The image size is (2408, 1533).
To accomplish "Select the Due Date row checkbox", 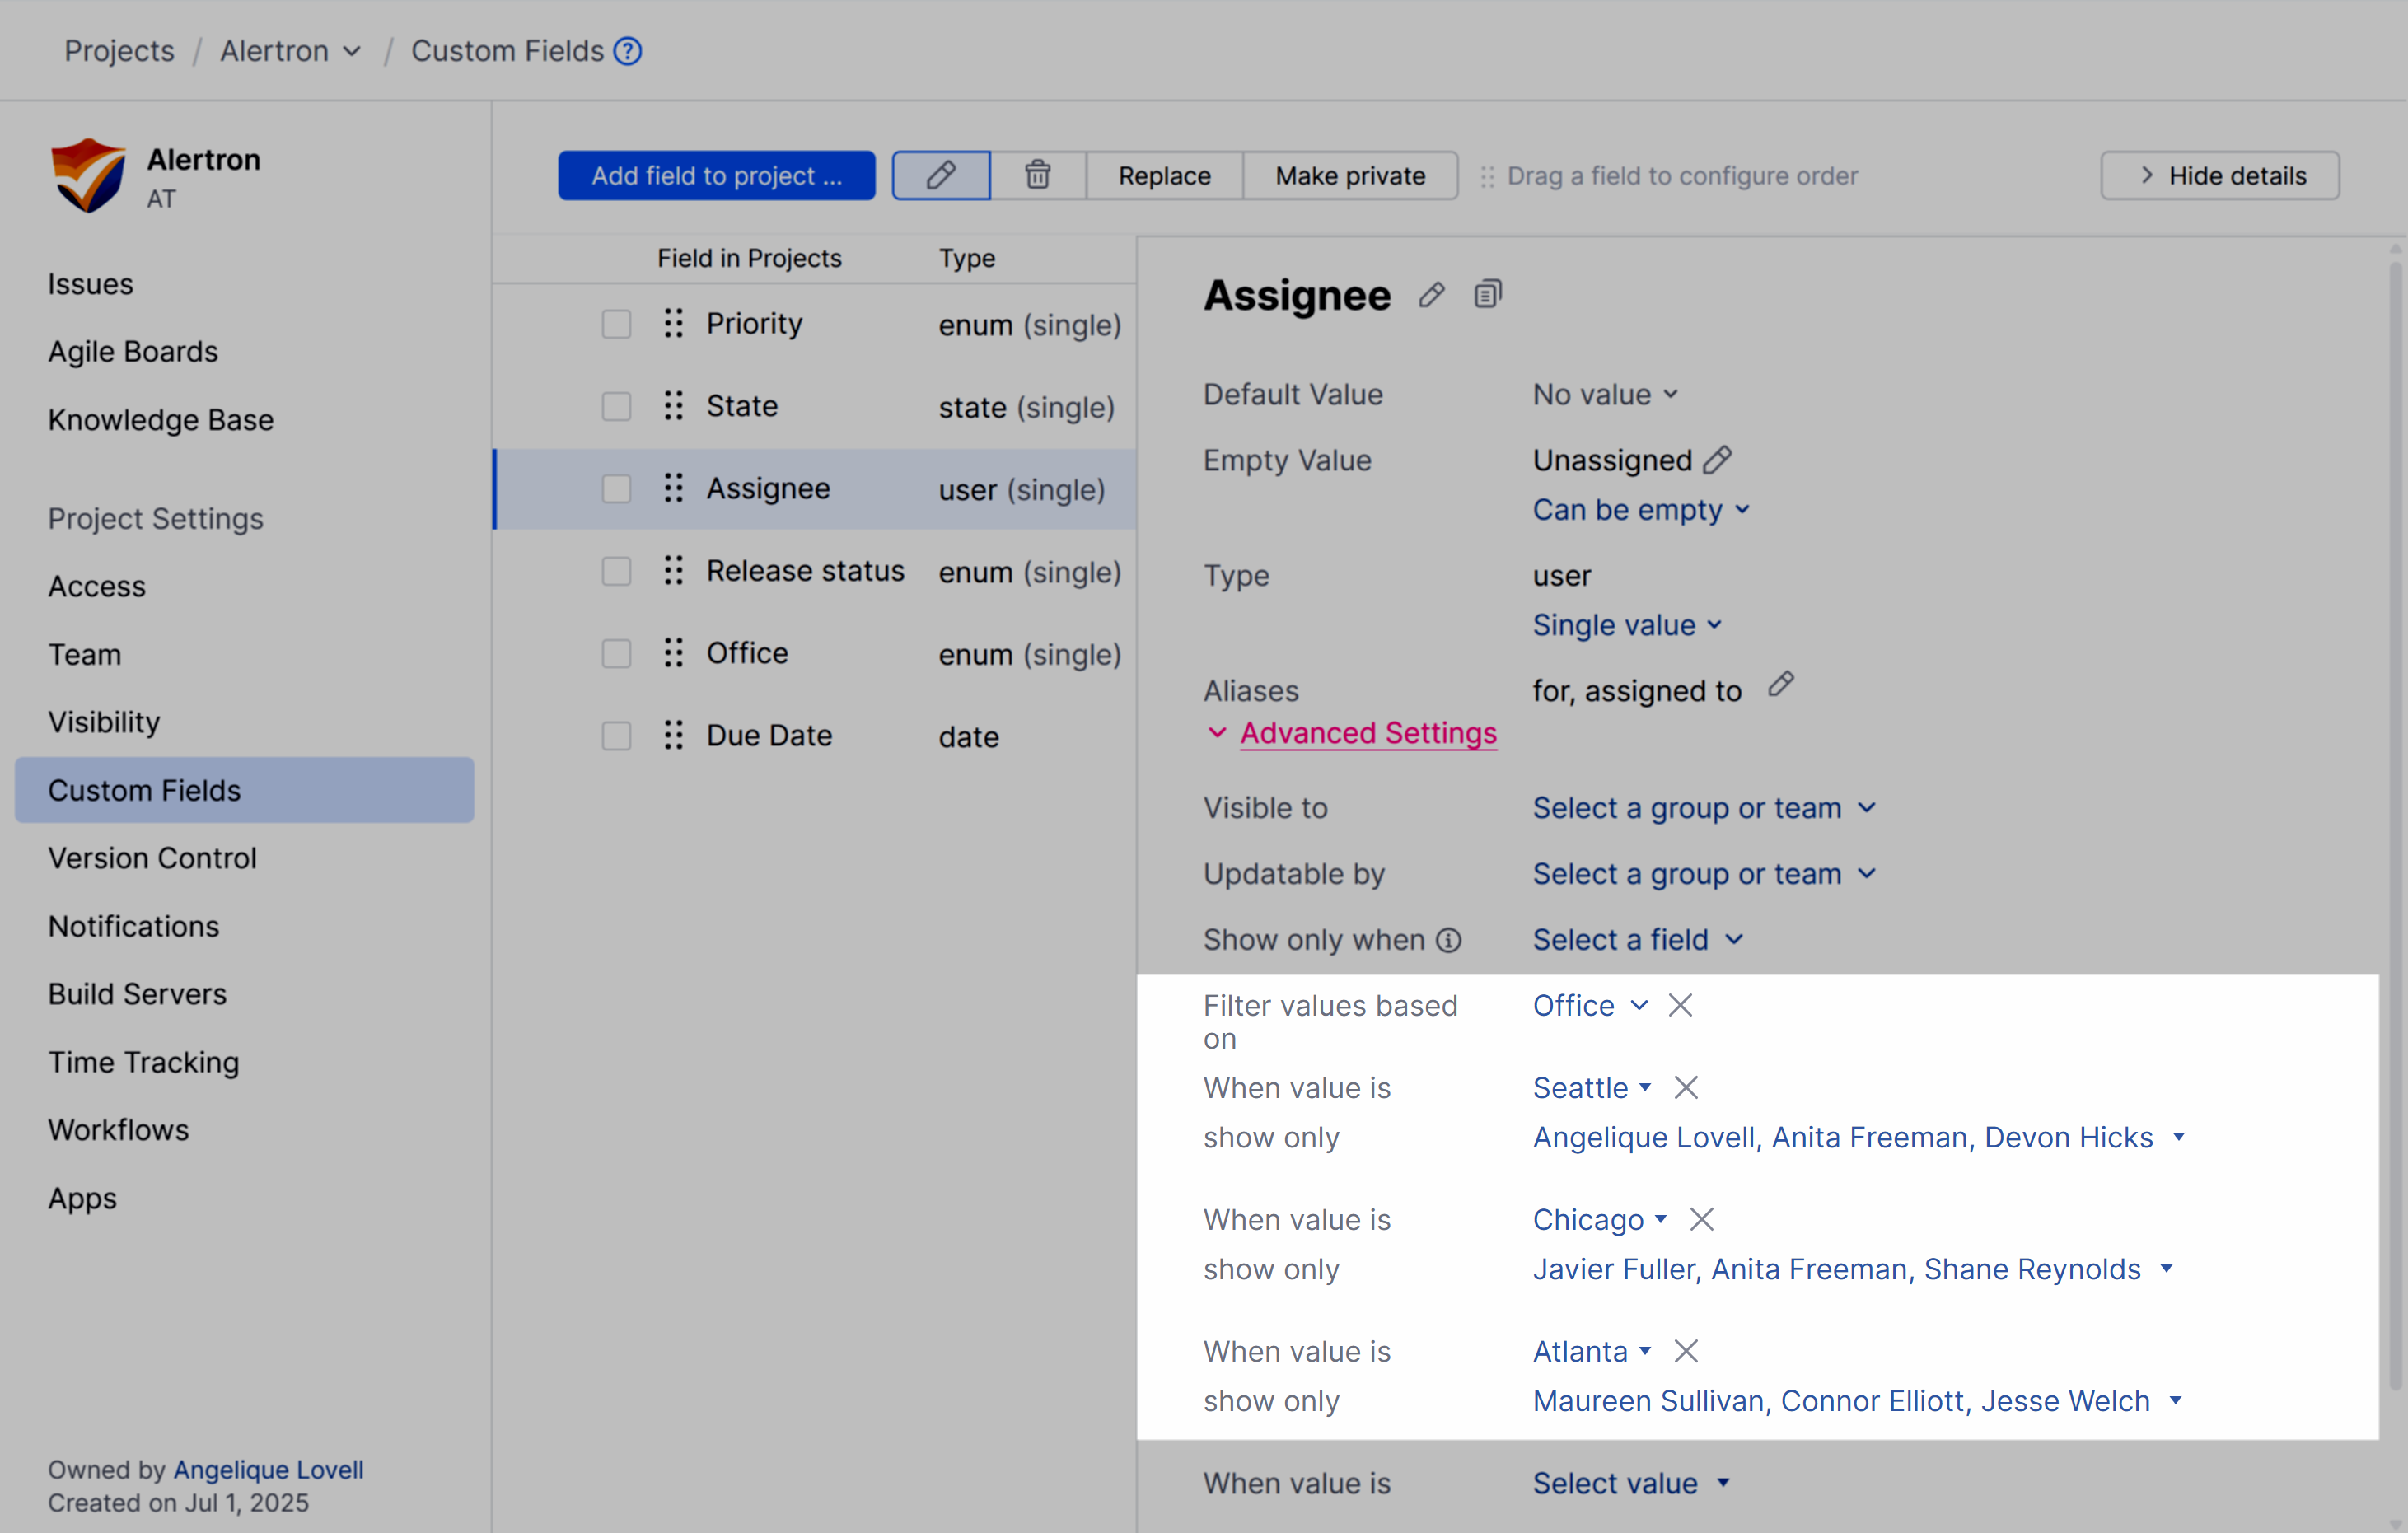I will tap(616, 736).
